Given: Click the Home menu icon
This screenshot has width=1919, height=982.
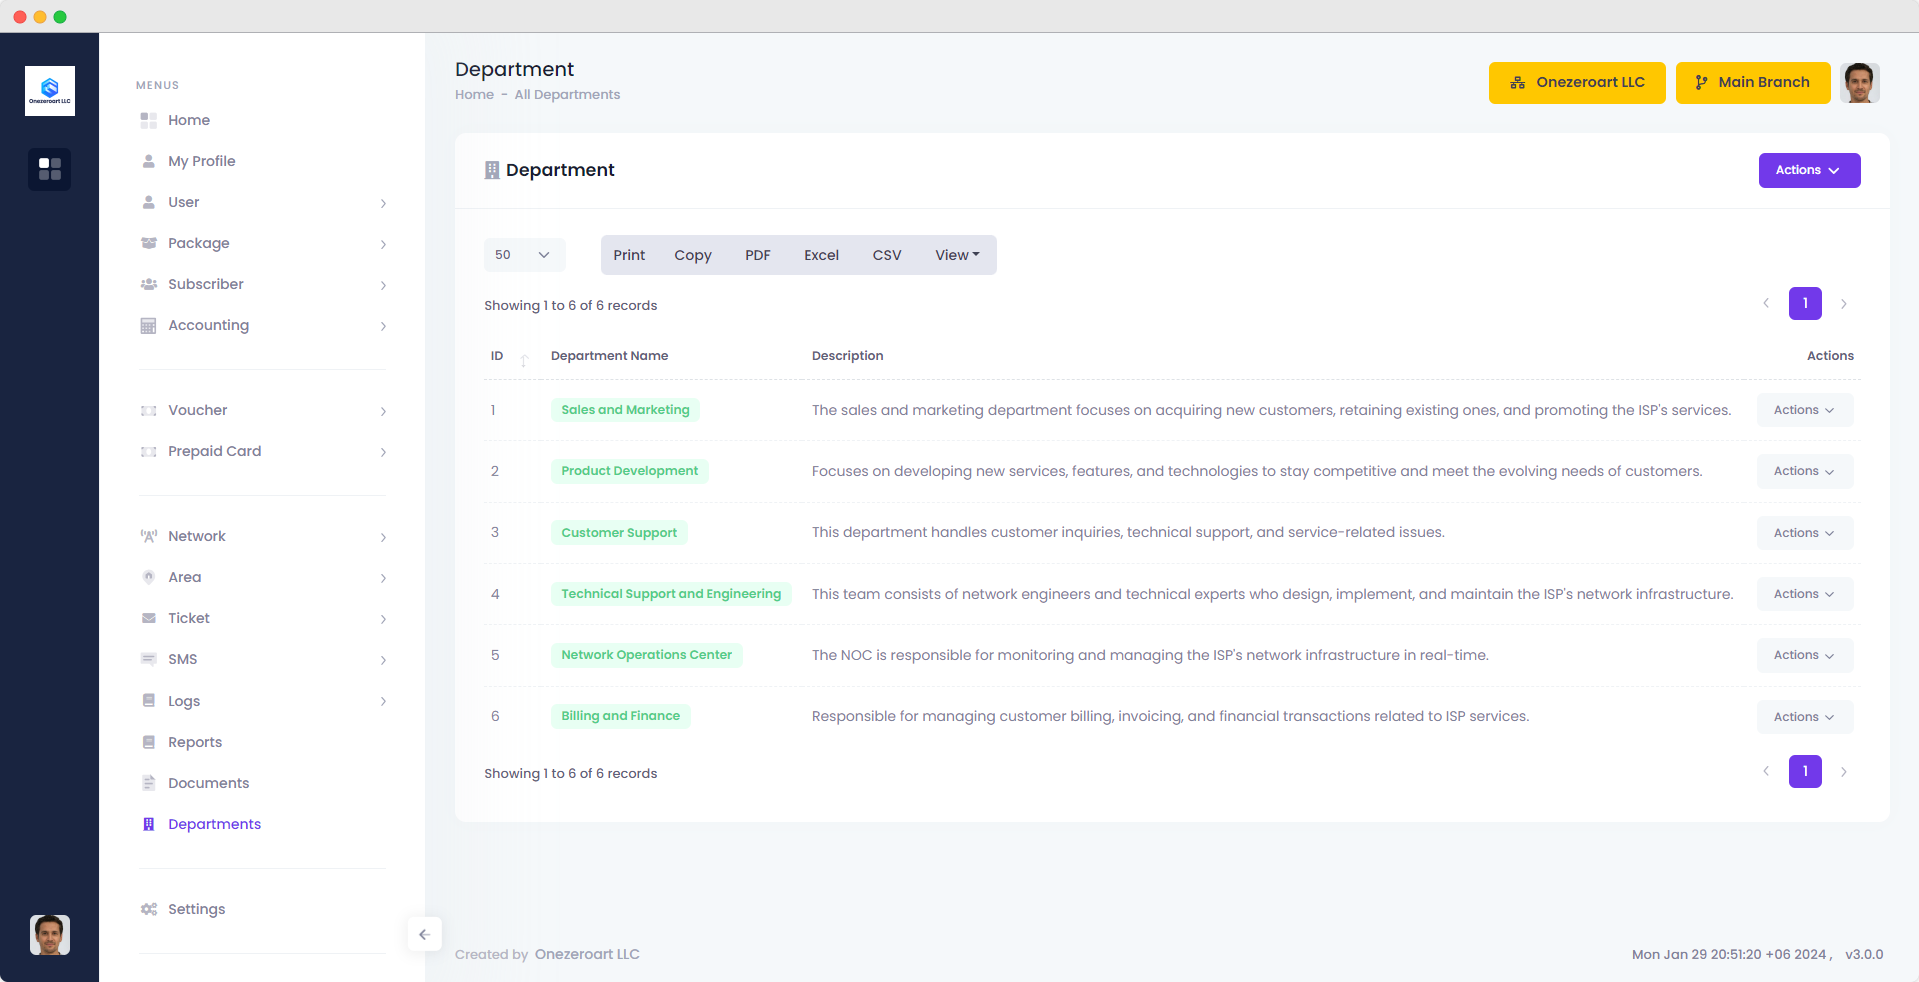Looking at the screenshot, I should [149, 120].
